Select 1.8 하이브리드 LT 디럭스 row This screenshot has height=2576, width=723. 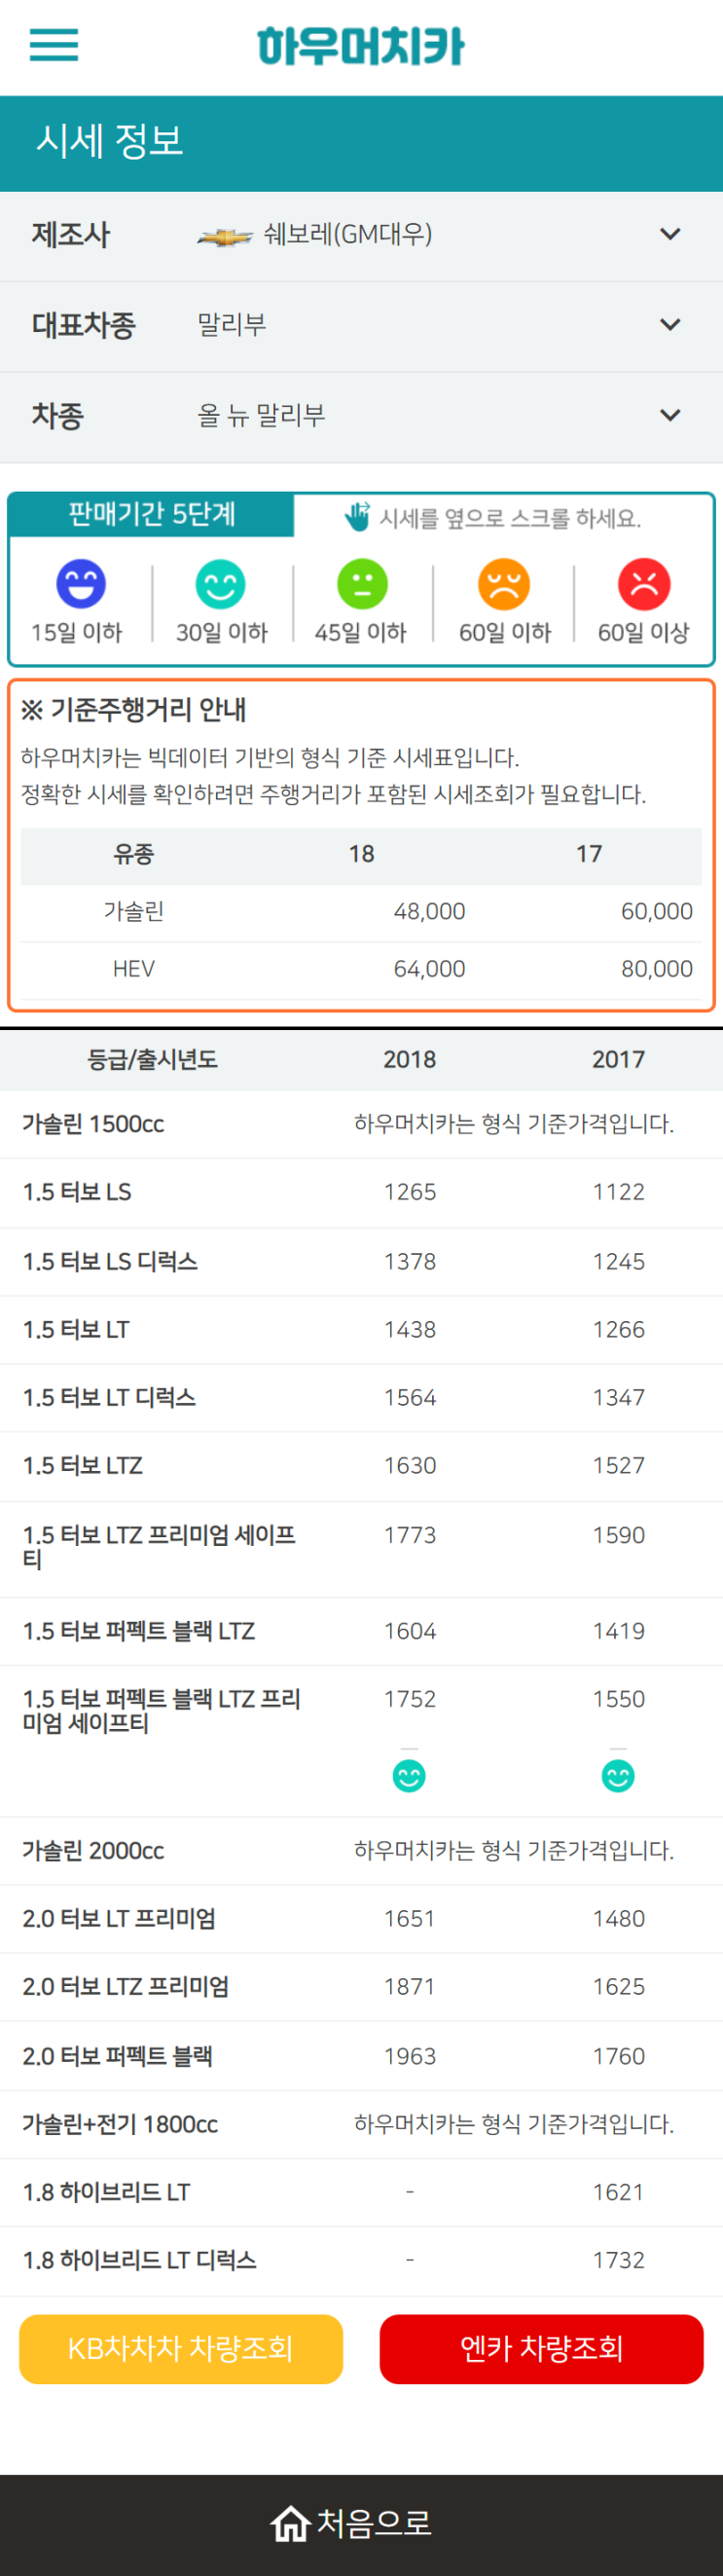[x=361, y=2260]
